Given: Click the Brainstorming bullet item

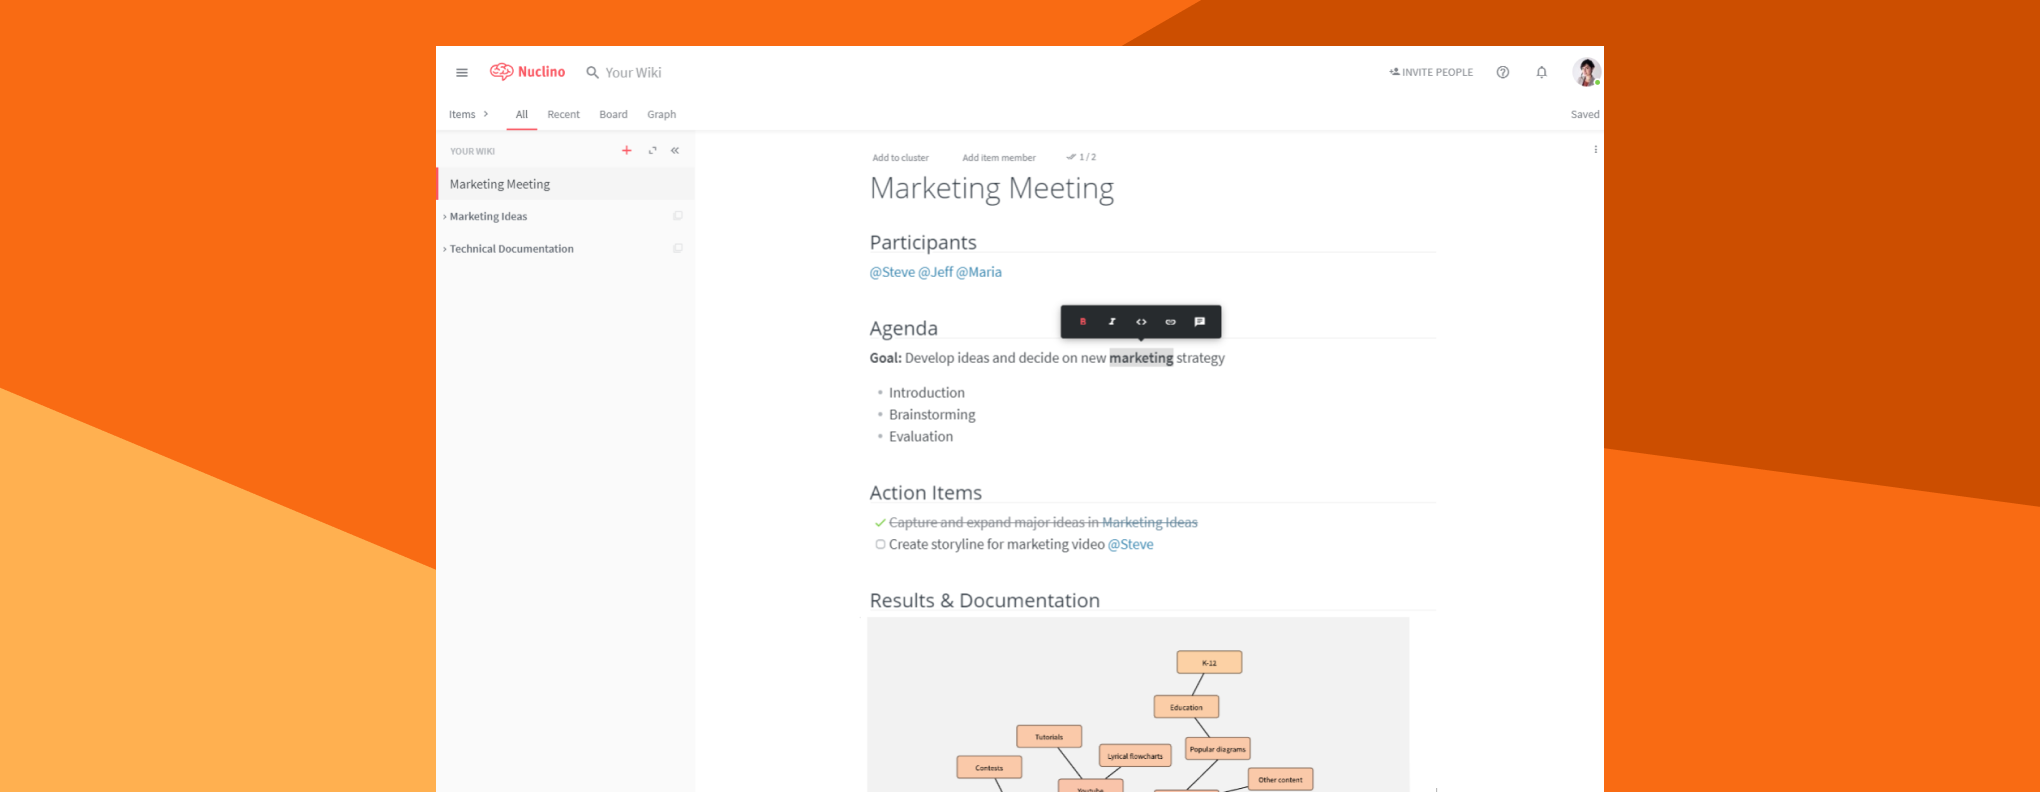Looking at the screenshot, I should 932,415.
